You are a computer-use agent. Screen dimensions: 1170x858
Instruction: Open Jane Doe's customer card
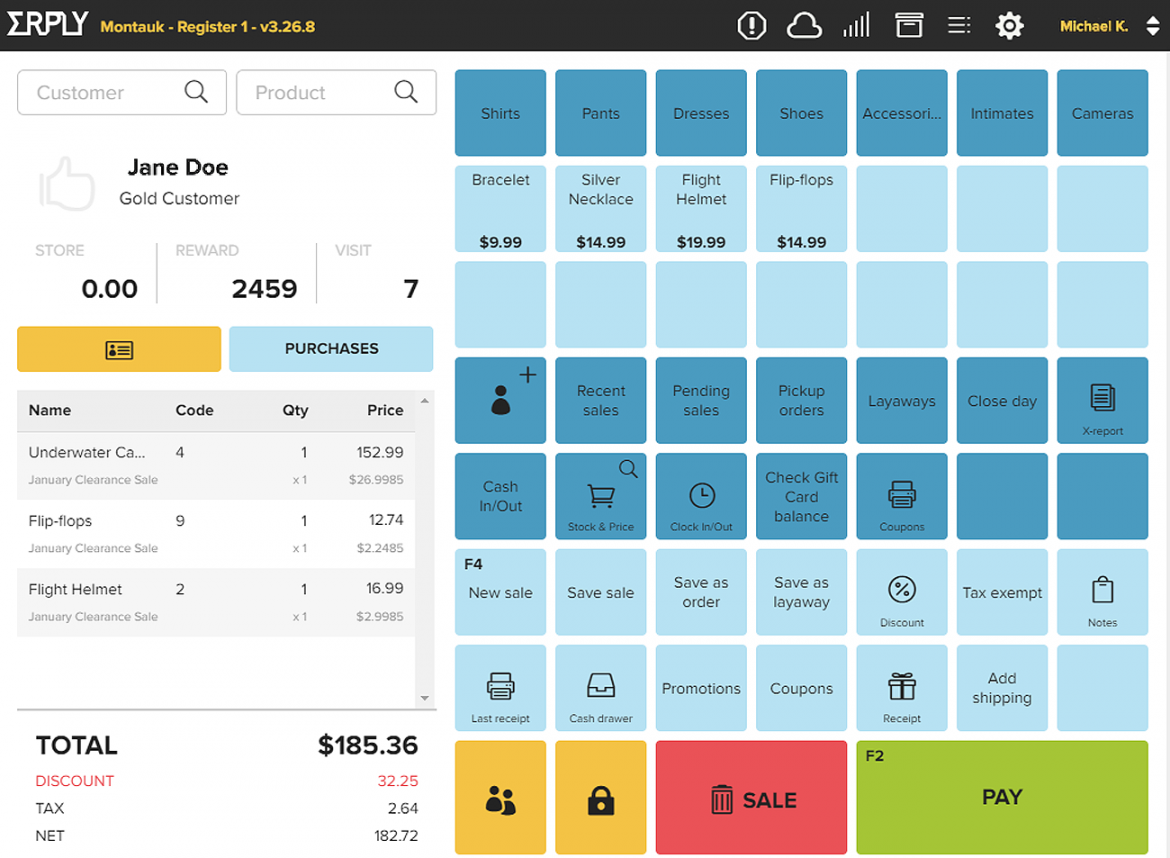click(118, 349)
